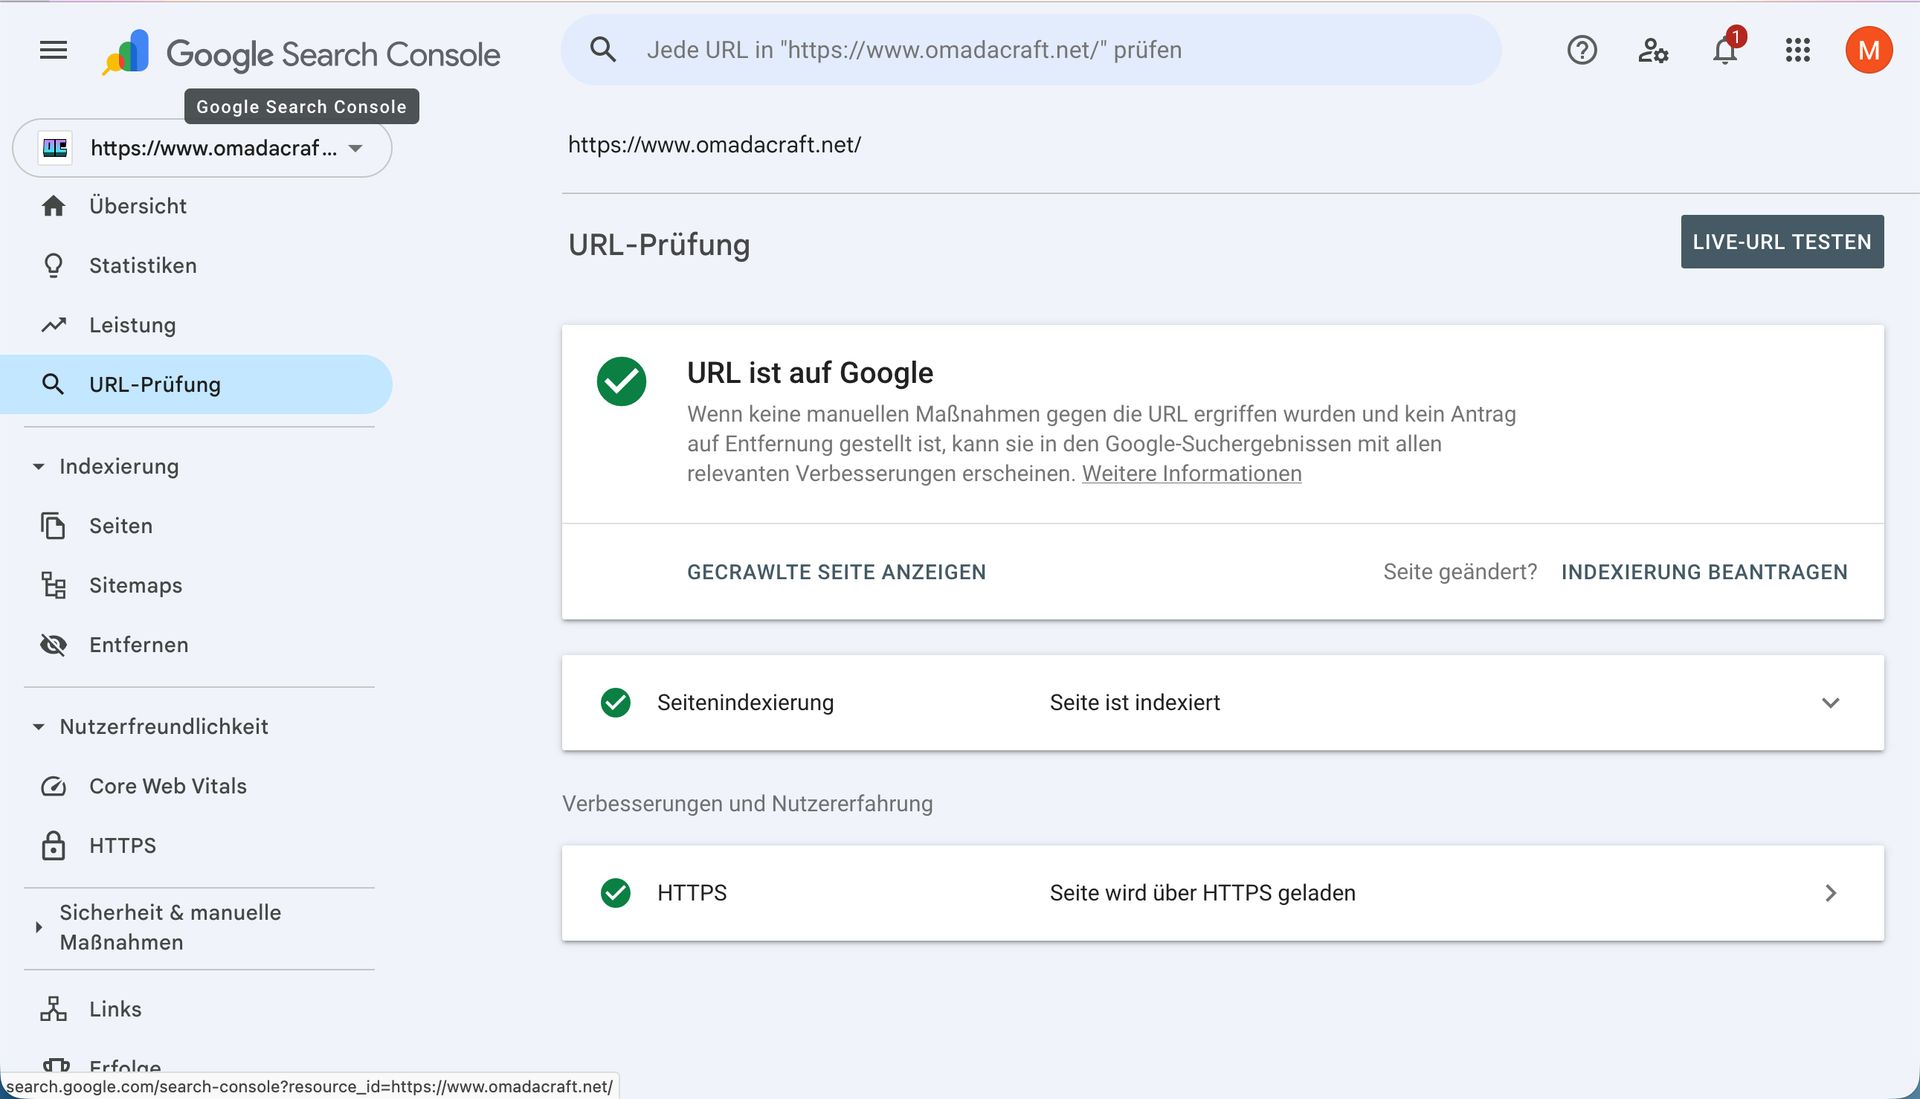Open the Sitemaps sidebar item

point(135,585)
